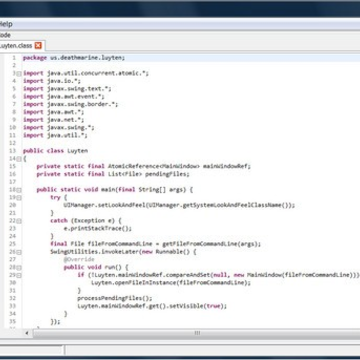Click the 'import java.awt.event.*;' line
This screenshot has height=360, width=360.
[64, 96]
